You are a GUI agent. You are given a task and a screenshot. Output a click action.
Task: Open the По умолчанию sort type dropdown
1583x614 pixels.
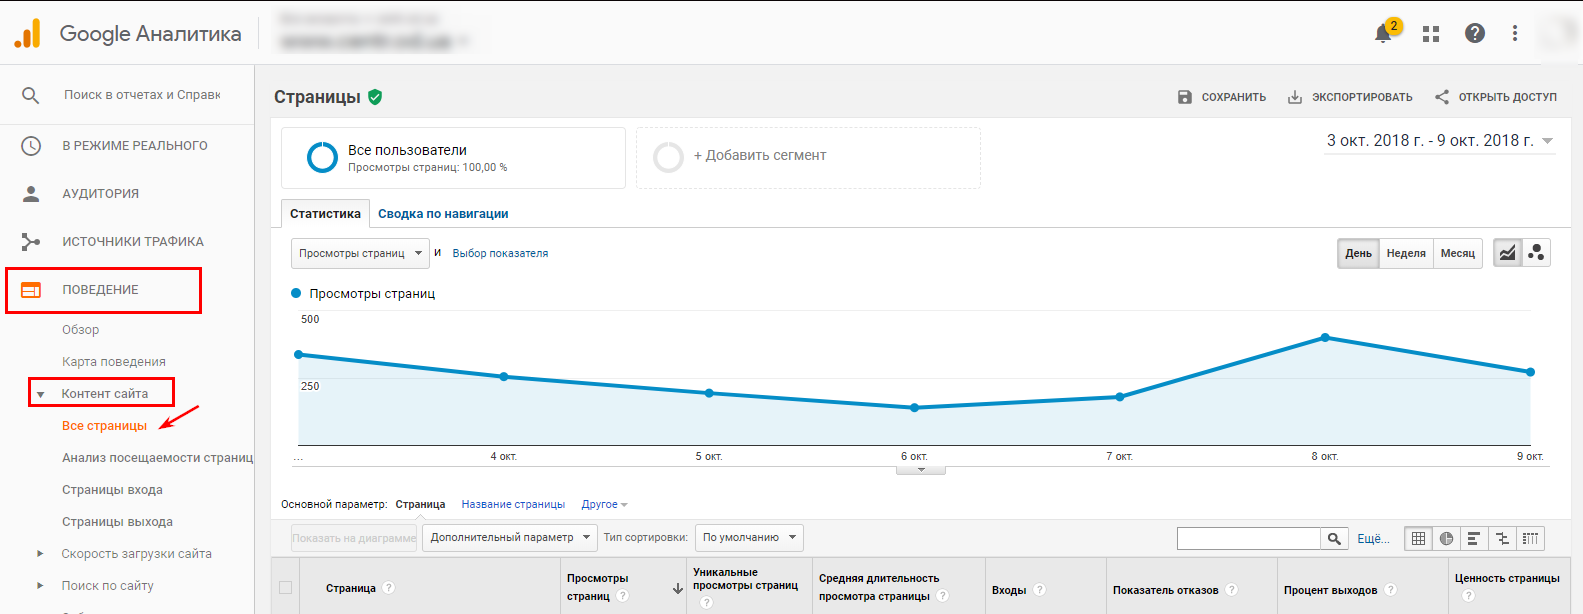[x=749, y=538]
